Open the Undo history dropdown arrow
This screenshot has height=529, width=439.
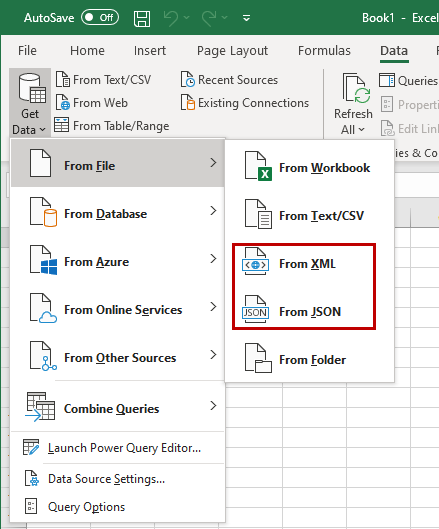[187, 17]
